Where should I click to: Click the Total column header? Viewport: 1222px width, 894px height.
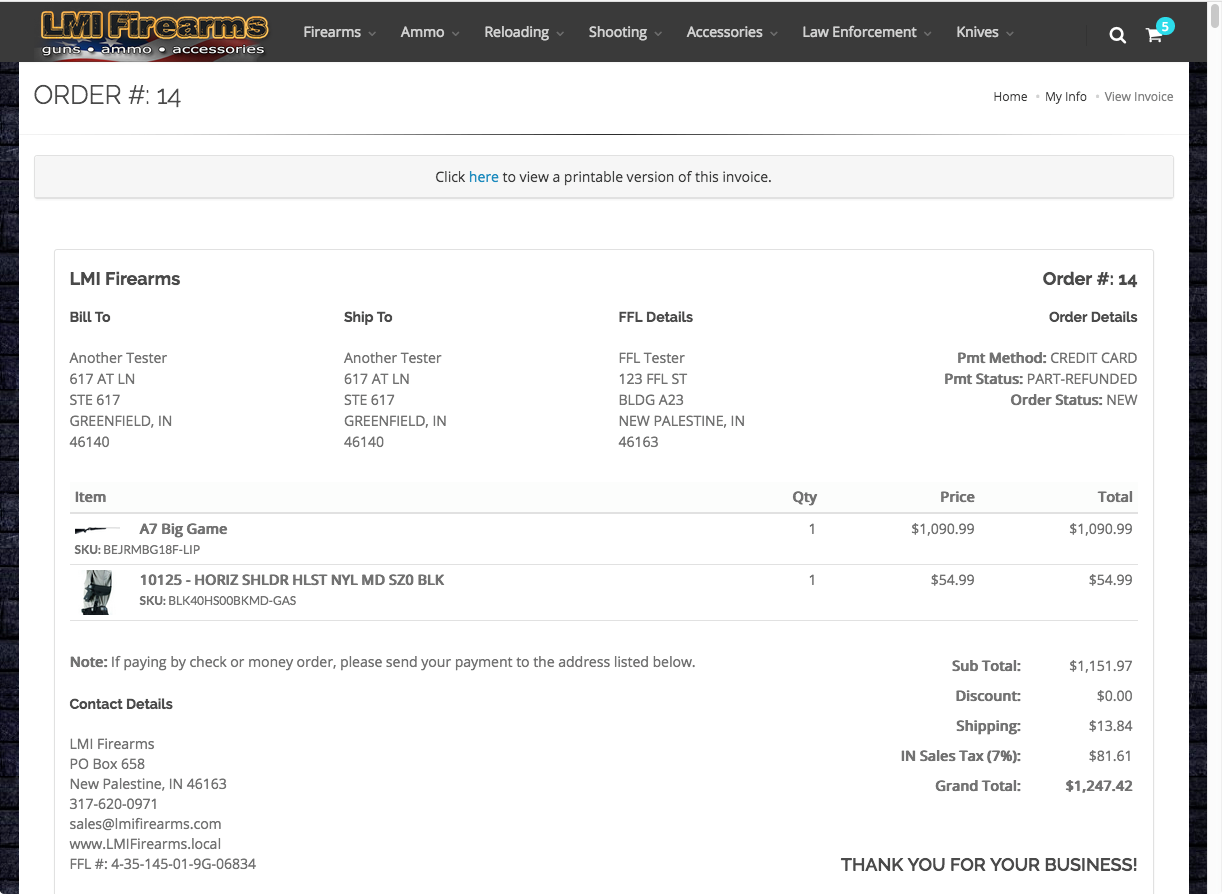(1115, 497)
